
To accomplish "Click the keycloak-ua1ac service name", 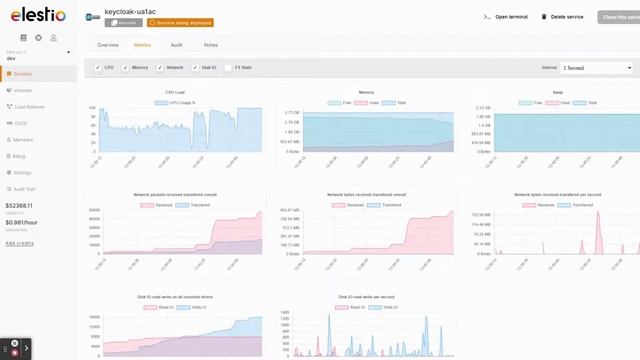I will (x=130, y=12).
